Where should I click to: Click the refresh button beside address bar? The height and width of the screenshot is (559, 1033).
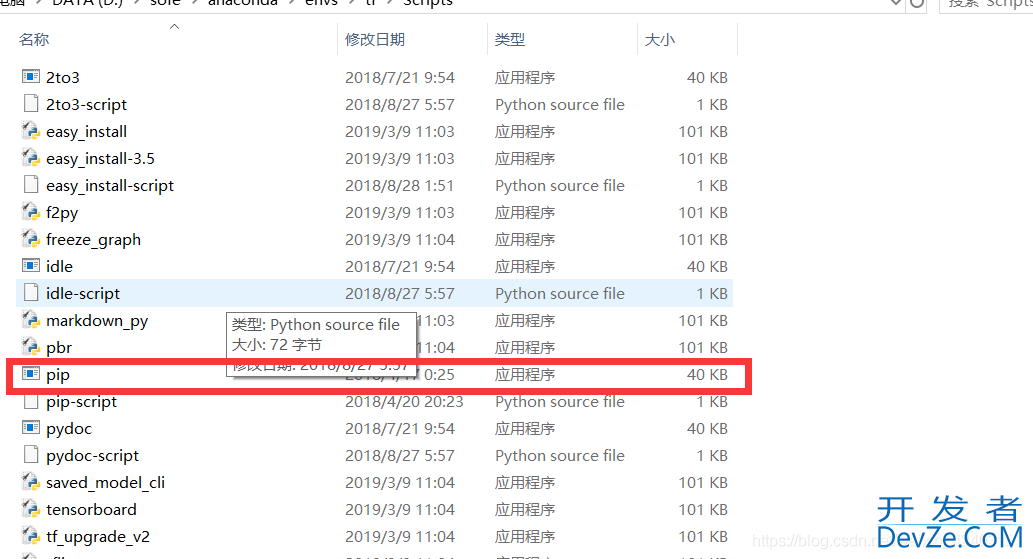tap(917, 3)
